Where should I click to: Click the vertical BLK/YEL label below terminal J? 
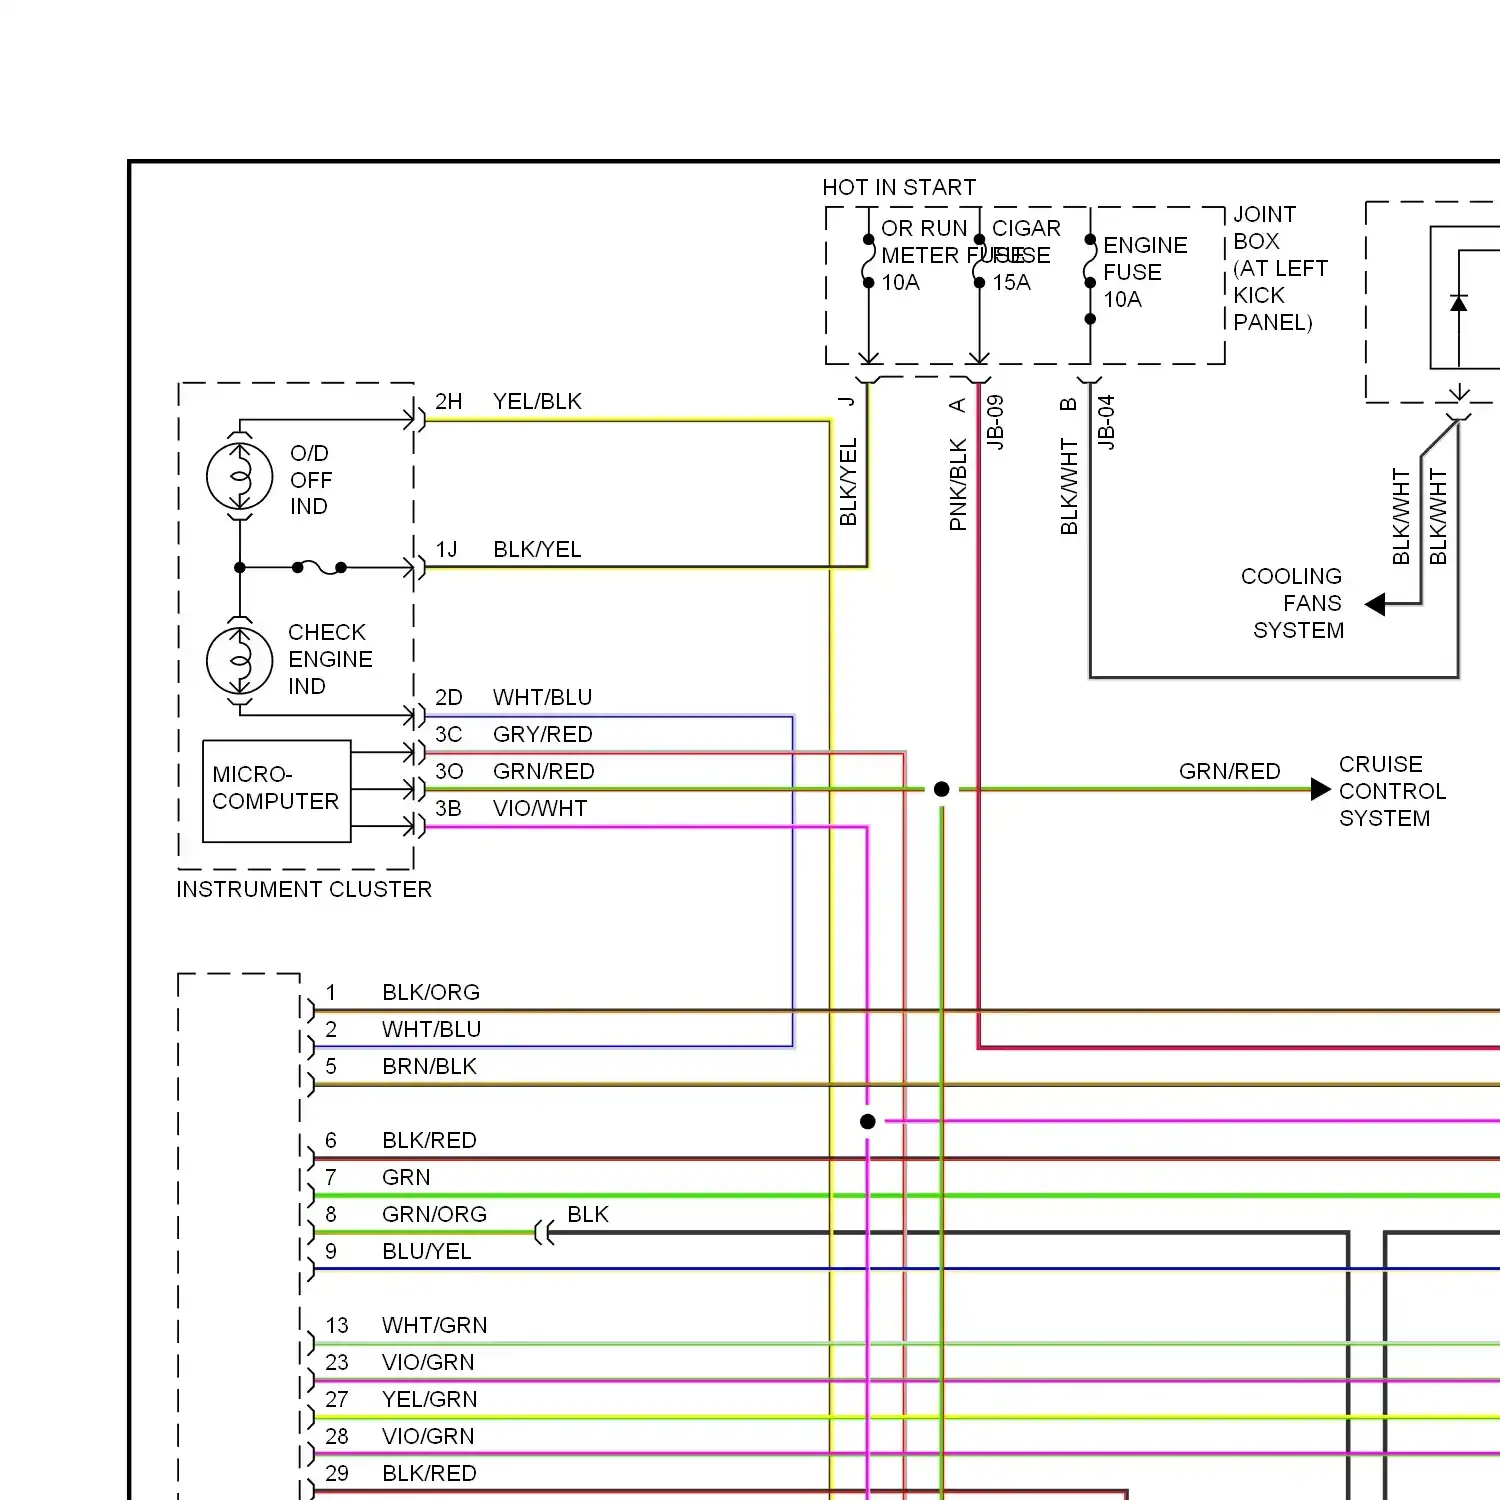click(x=848, y=482)
